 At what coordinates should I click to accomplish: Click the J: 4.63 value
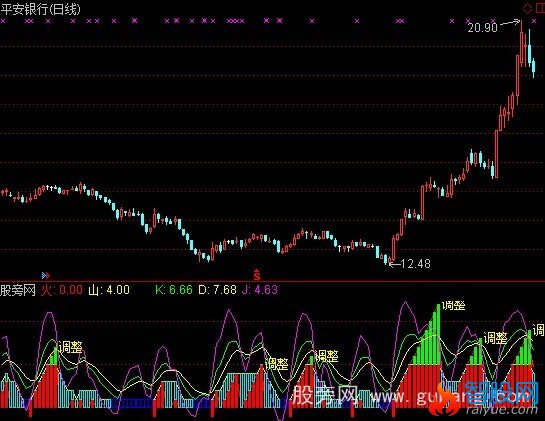coord(260,290)
